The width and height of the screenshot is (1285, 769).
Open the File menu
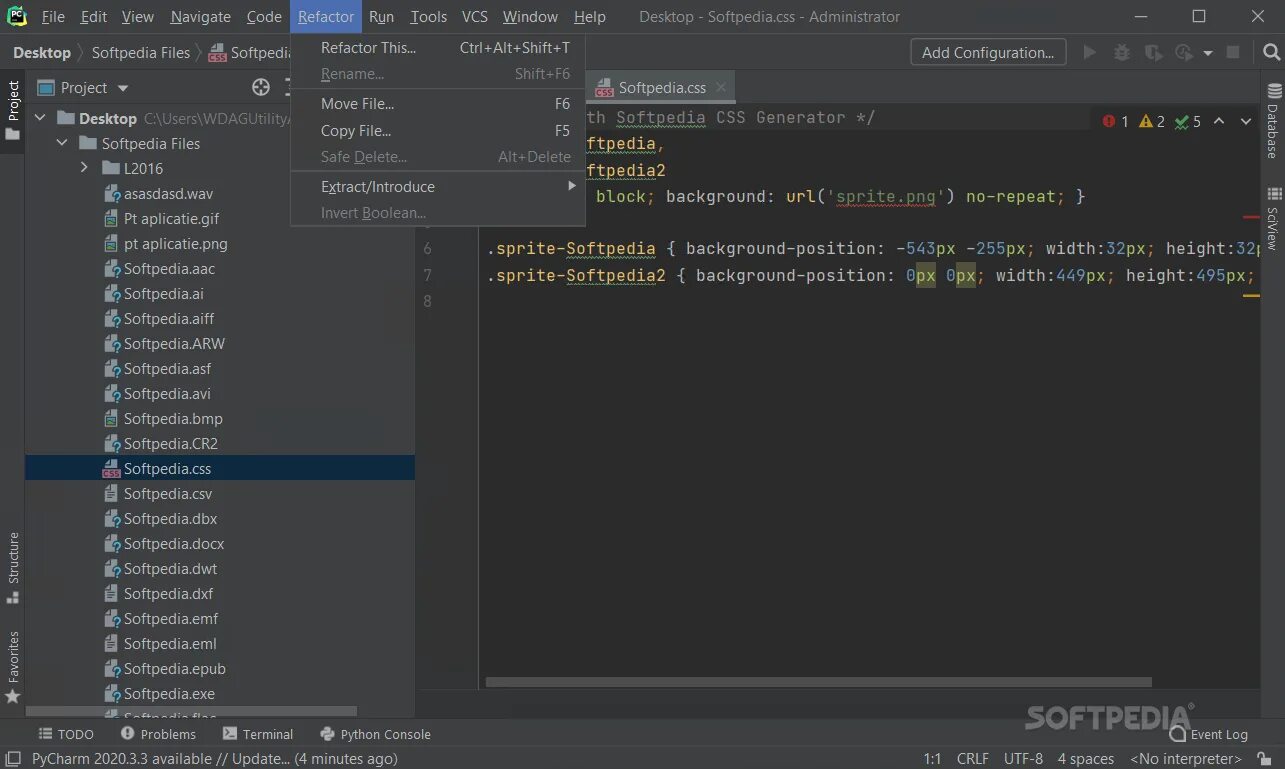click(53, 17)
